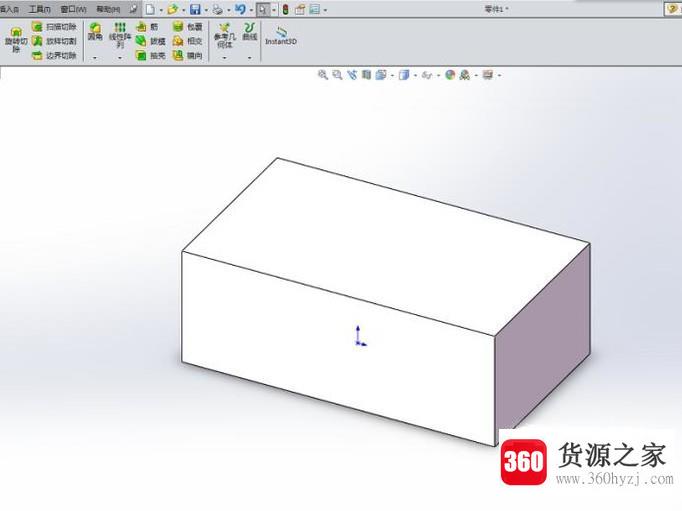The height and width of the screenshot is (511, 682).
Task: Select the 相交 intersect tool
Action: 187,41
